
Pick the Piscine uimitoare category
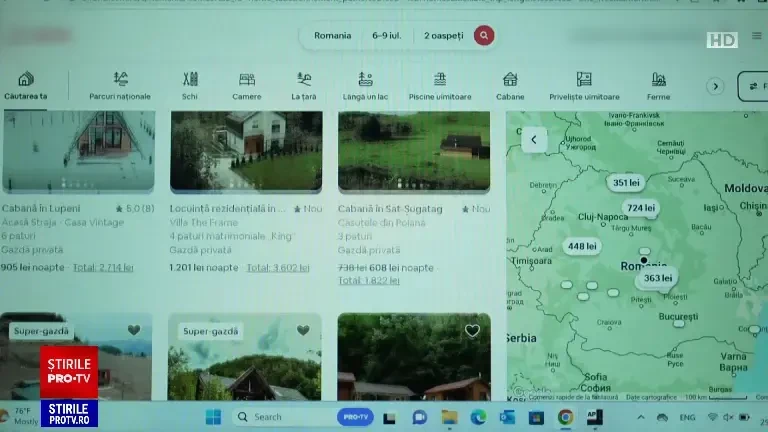(440, 85)
